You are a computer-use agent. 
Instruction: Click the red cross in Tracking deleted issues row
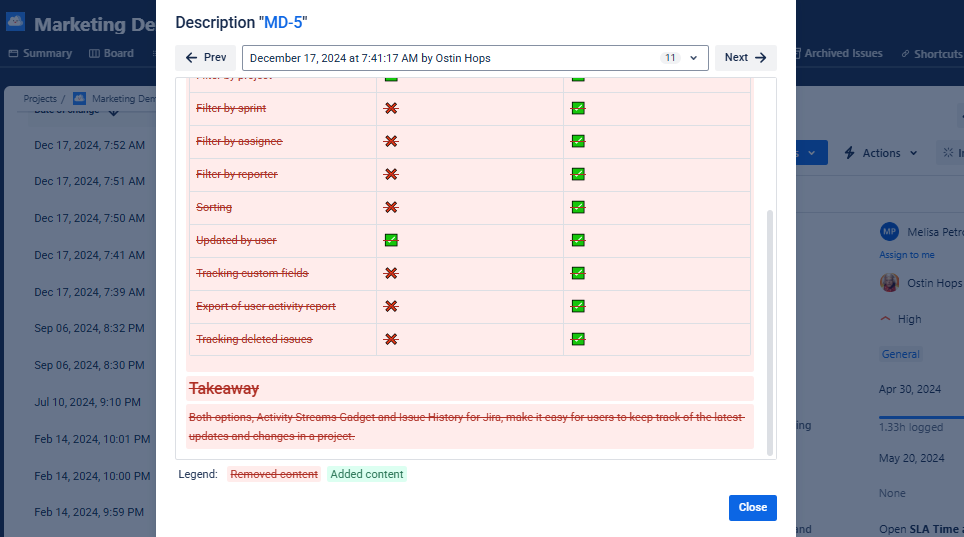391,339
